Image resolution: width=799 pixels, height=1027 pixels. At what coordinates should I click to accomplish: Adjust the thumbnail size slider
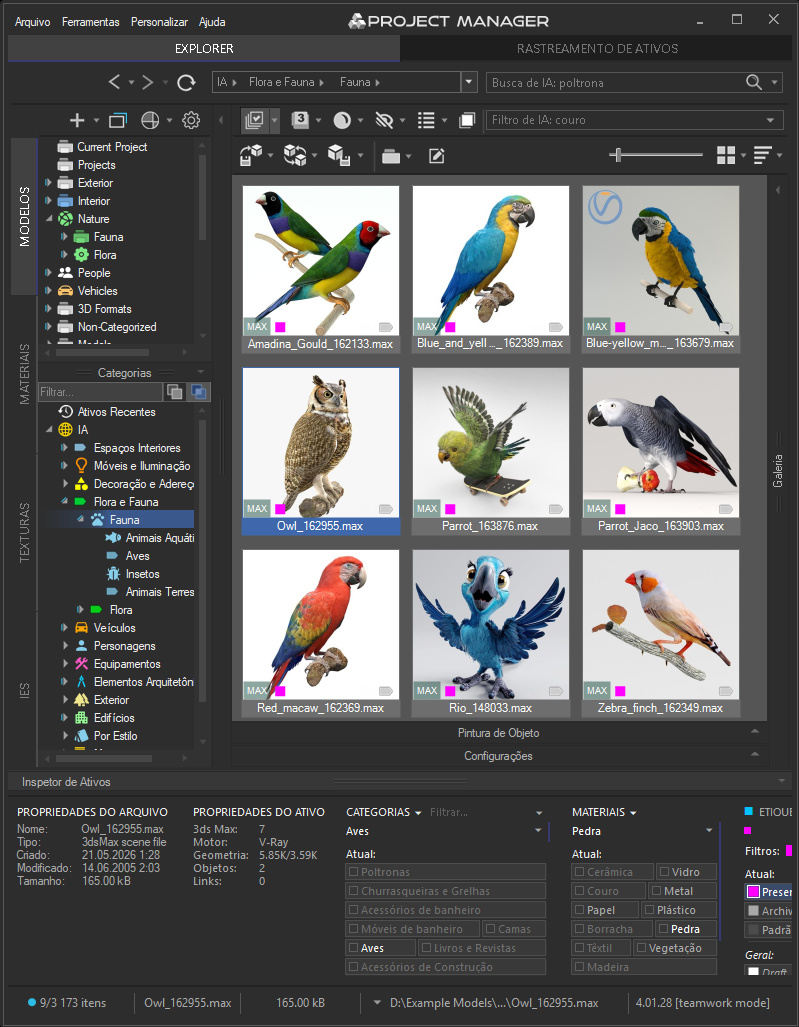[x=618, y=155]
